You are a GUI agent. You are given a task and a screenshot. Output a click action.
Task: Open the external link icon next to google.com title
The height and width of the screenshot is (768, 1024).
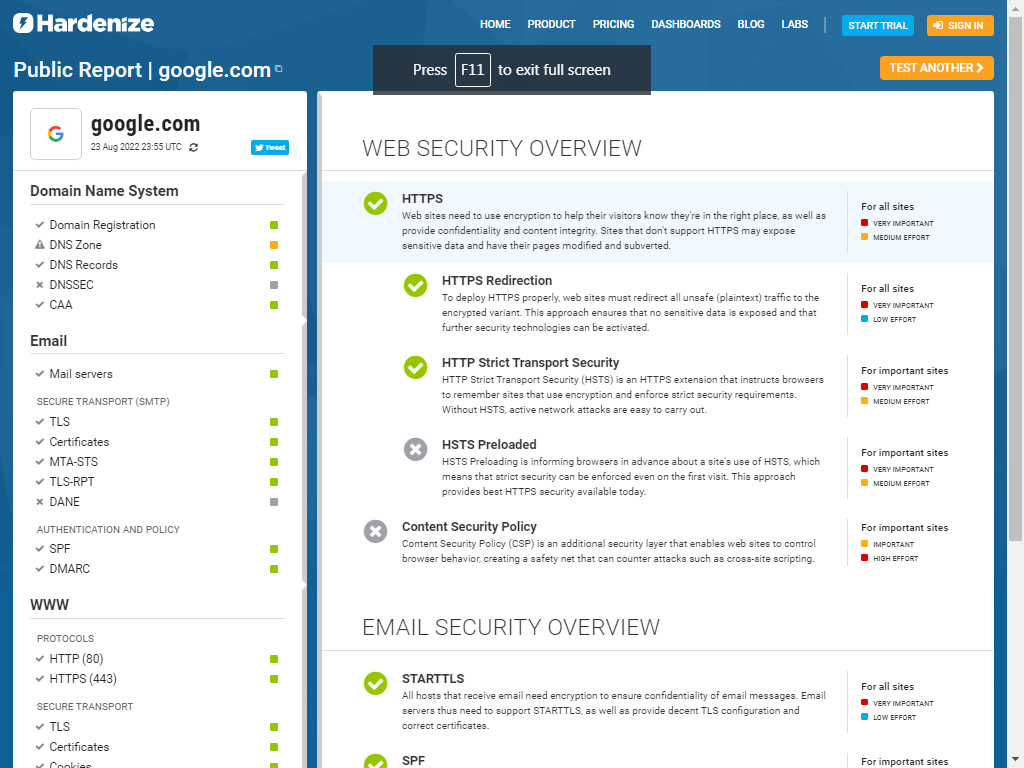pos(279,69)
